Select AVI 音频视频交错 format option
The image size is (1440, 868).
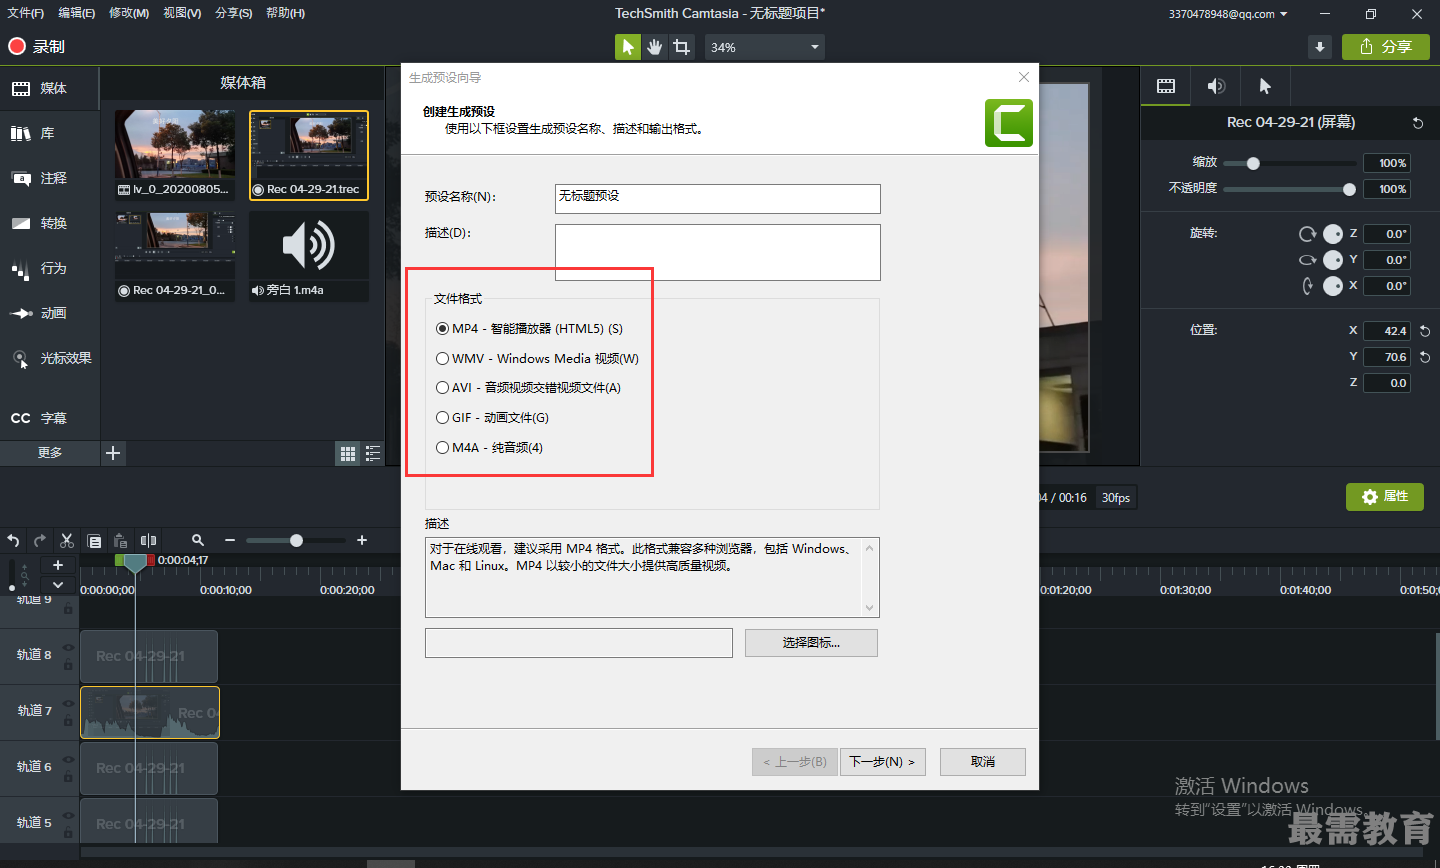(x=528, y=387)
